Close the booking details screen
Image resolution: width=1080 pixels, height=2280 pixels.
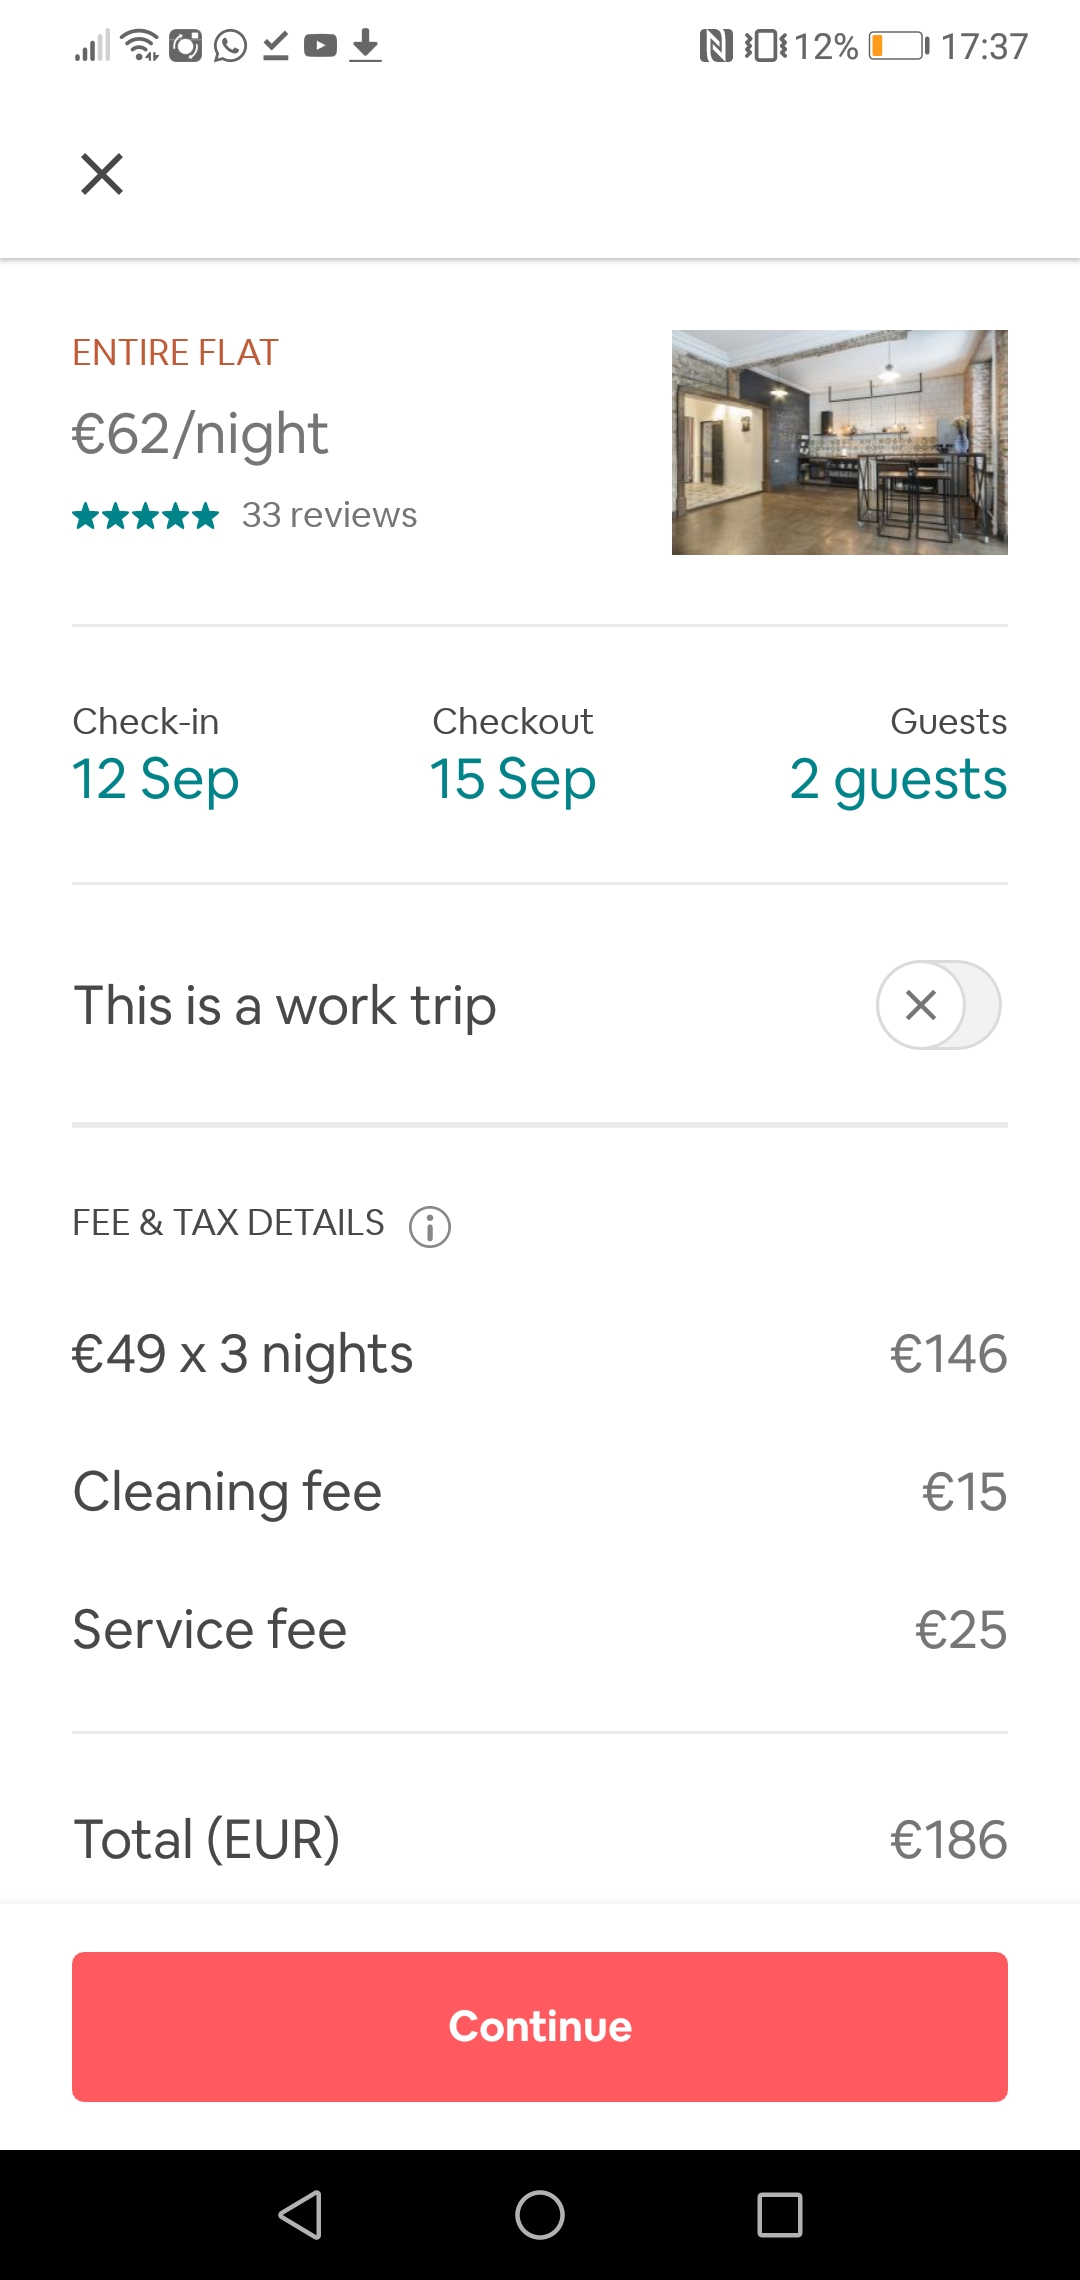click(x=102, y=174)
